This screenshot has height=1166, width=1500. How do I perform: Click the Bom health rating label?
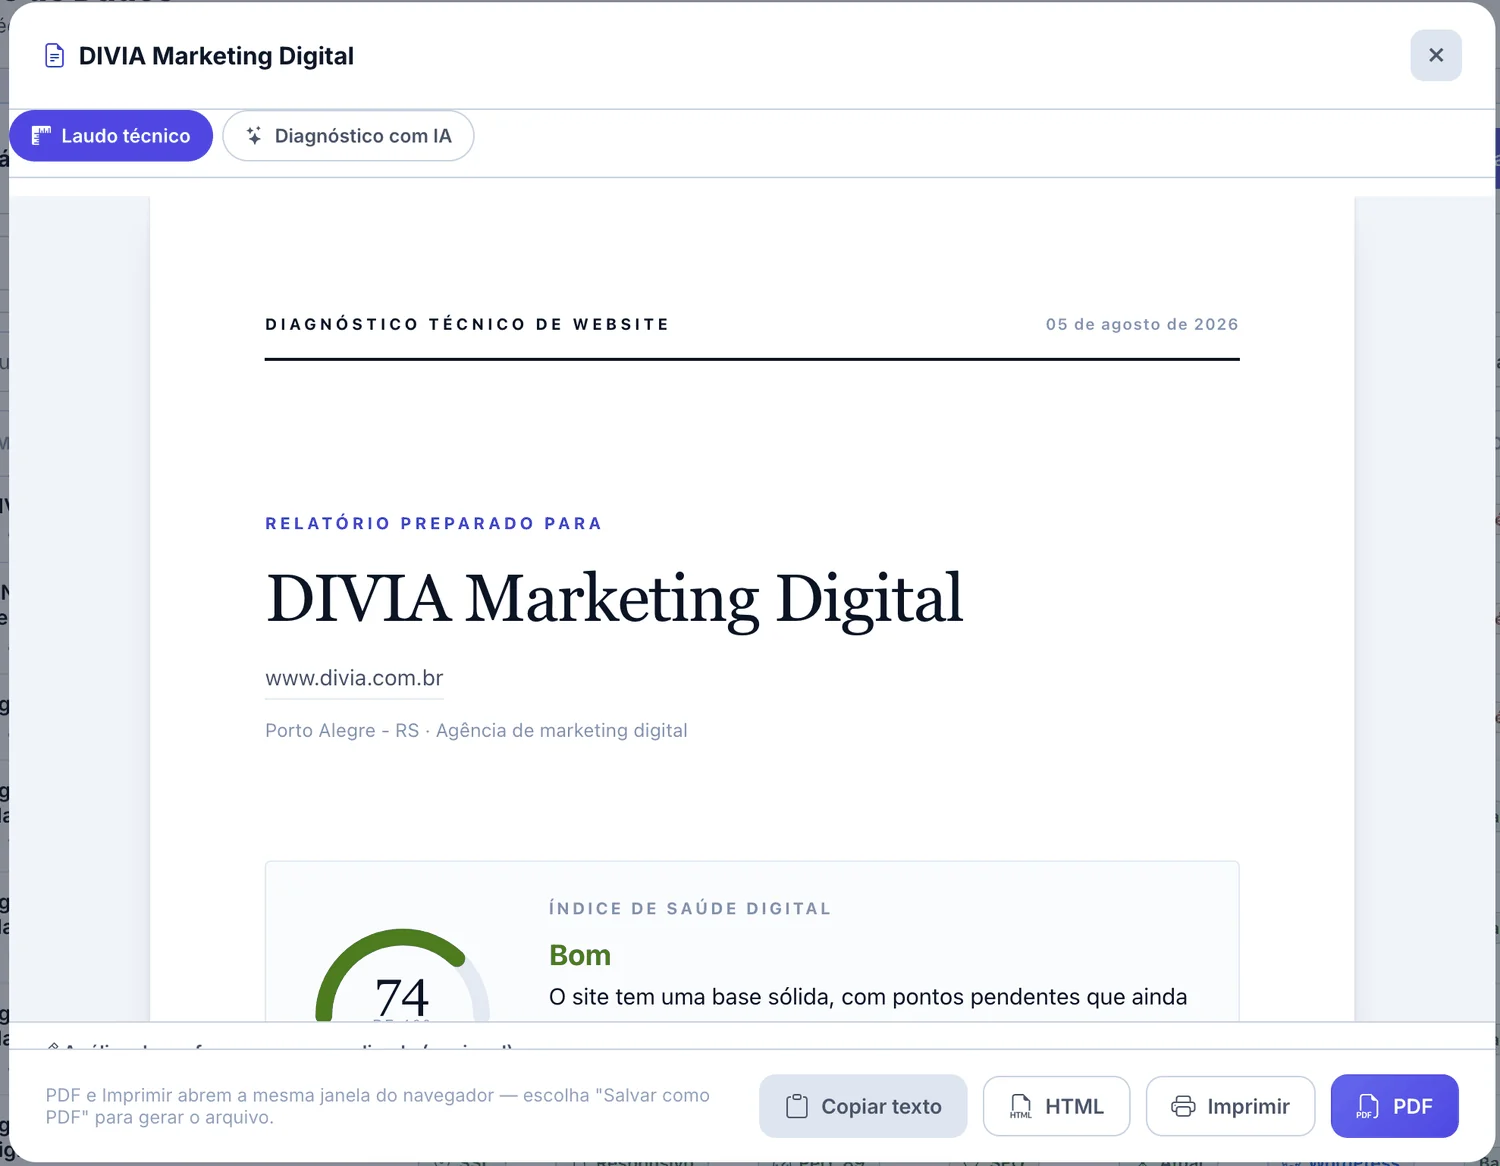(580, 955)
